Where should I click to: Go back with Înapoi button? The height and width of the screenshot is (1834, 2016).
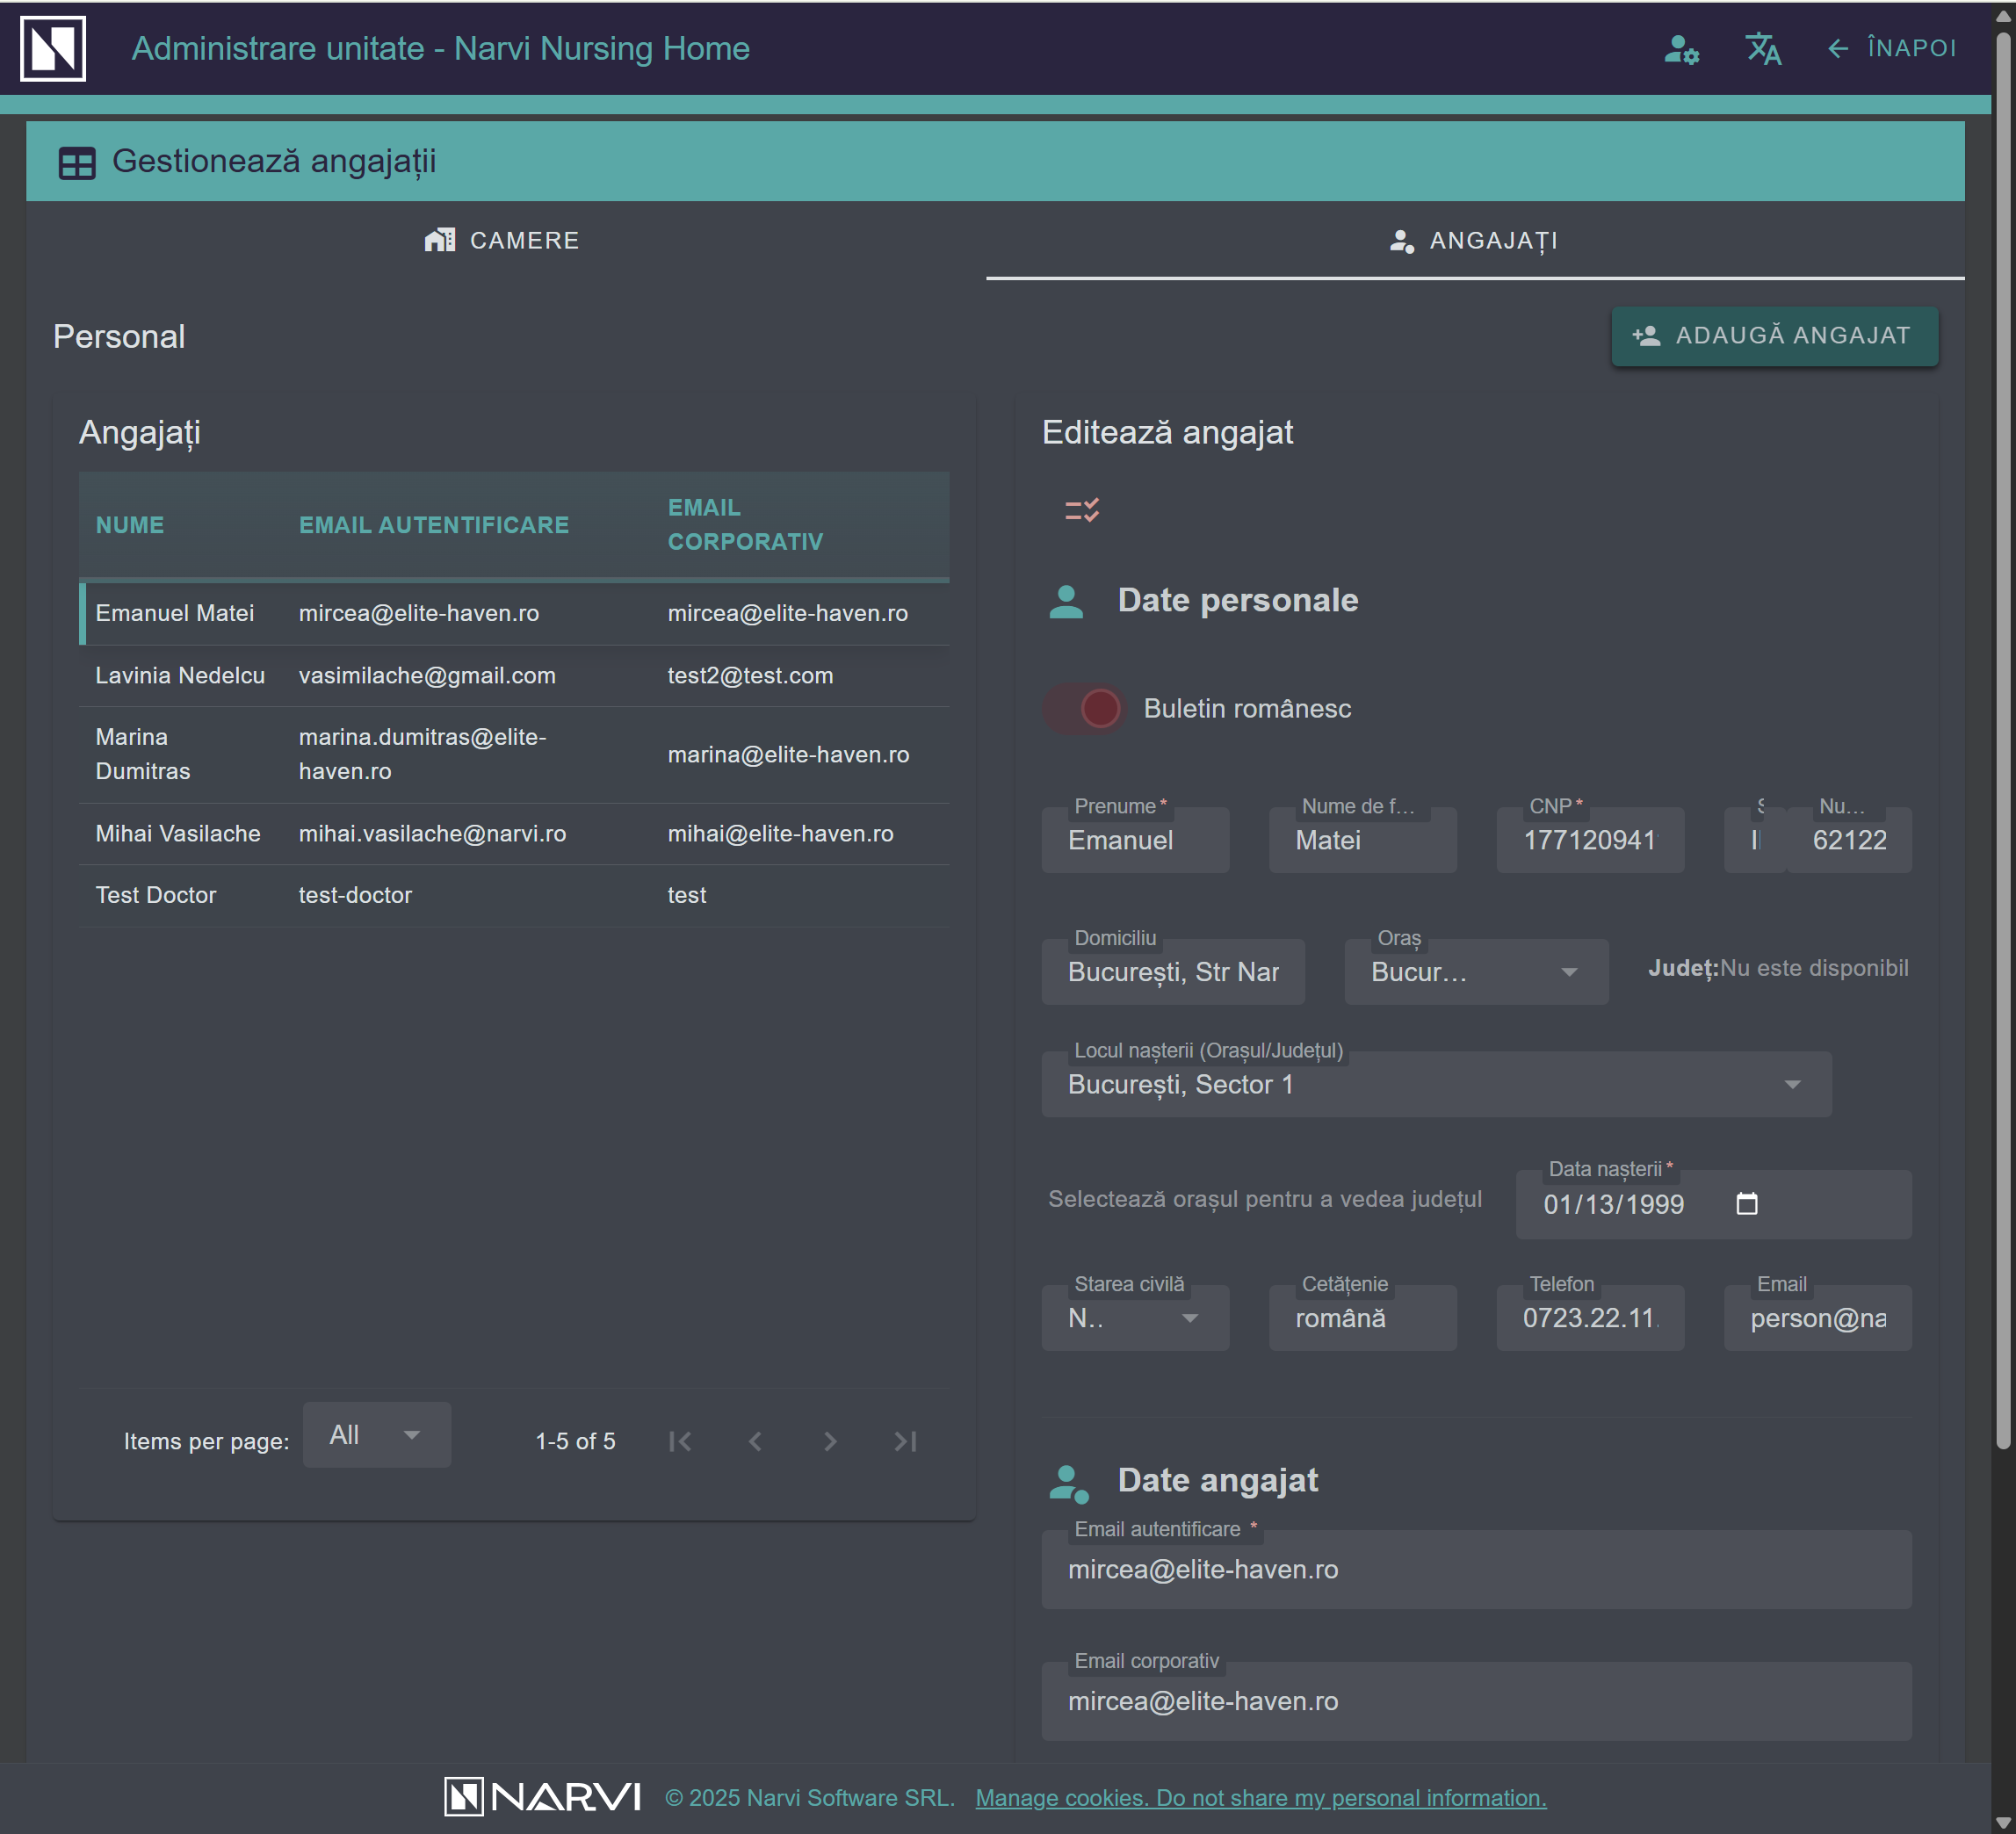[x=1890, y=48]
